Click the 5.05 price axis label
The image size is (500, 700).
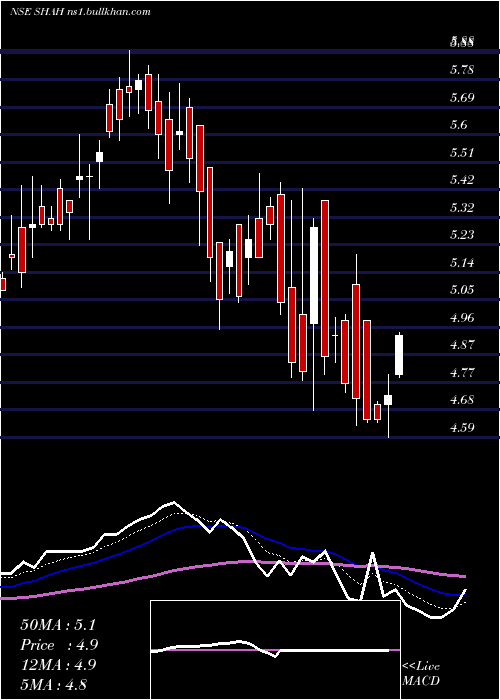click(462, 289)
